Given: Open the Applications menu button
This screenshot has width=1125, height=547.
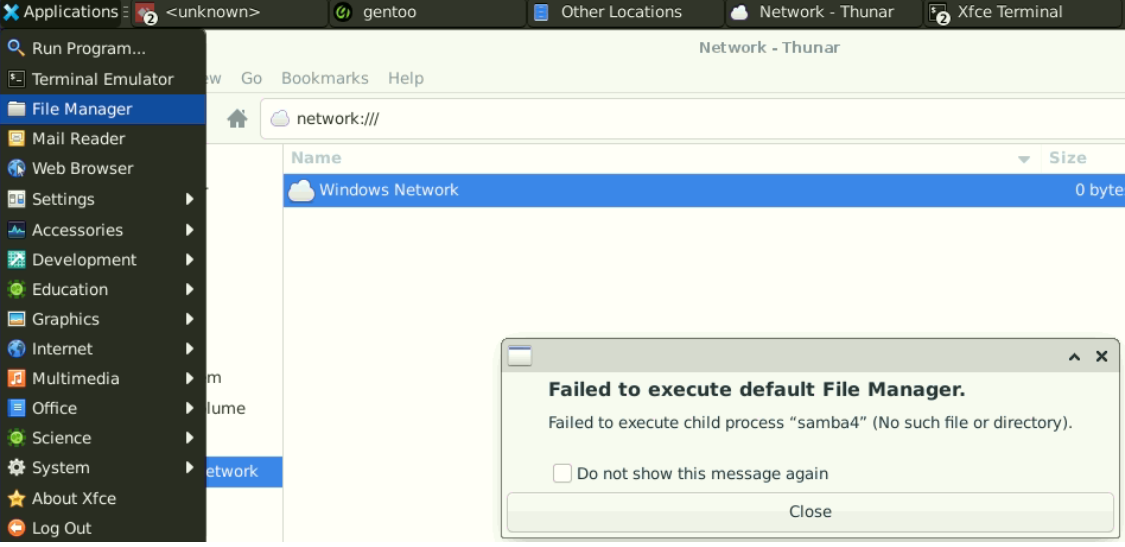Looking at the screenshot, I should pyautogui.click(x=60, y=13).
